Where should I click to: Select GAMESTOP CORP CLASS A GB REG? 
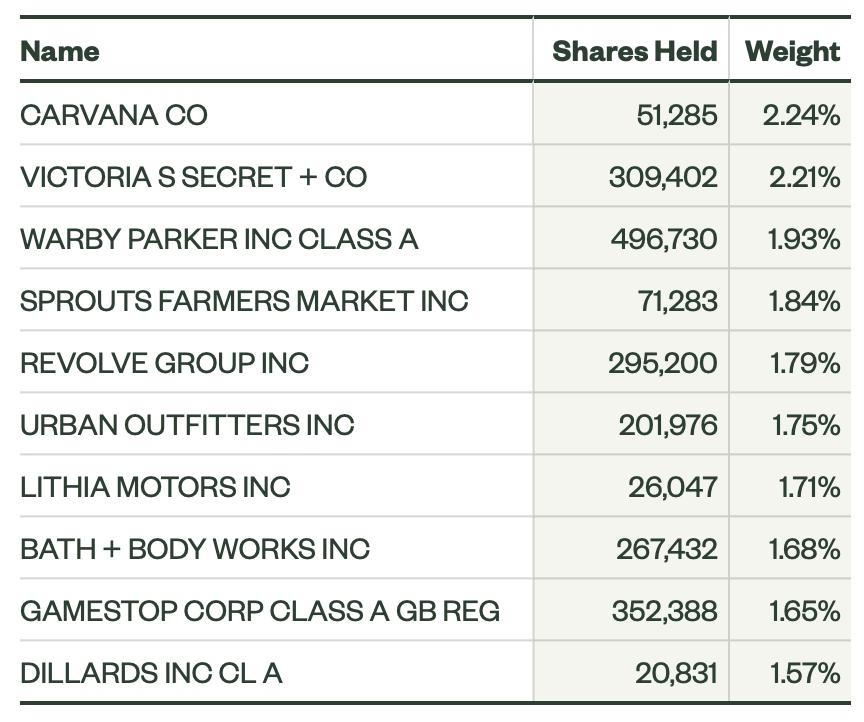260,611
